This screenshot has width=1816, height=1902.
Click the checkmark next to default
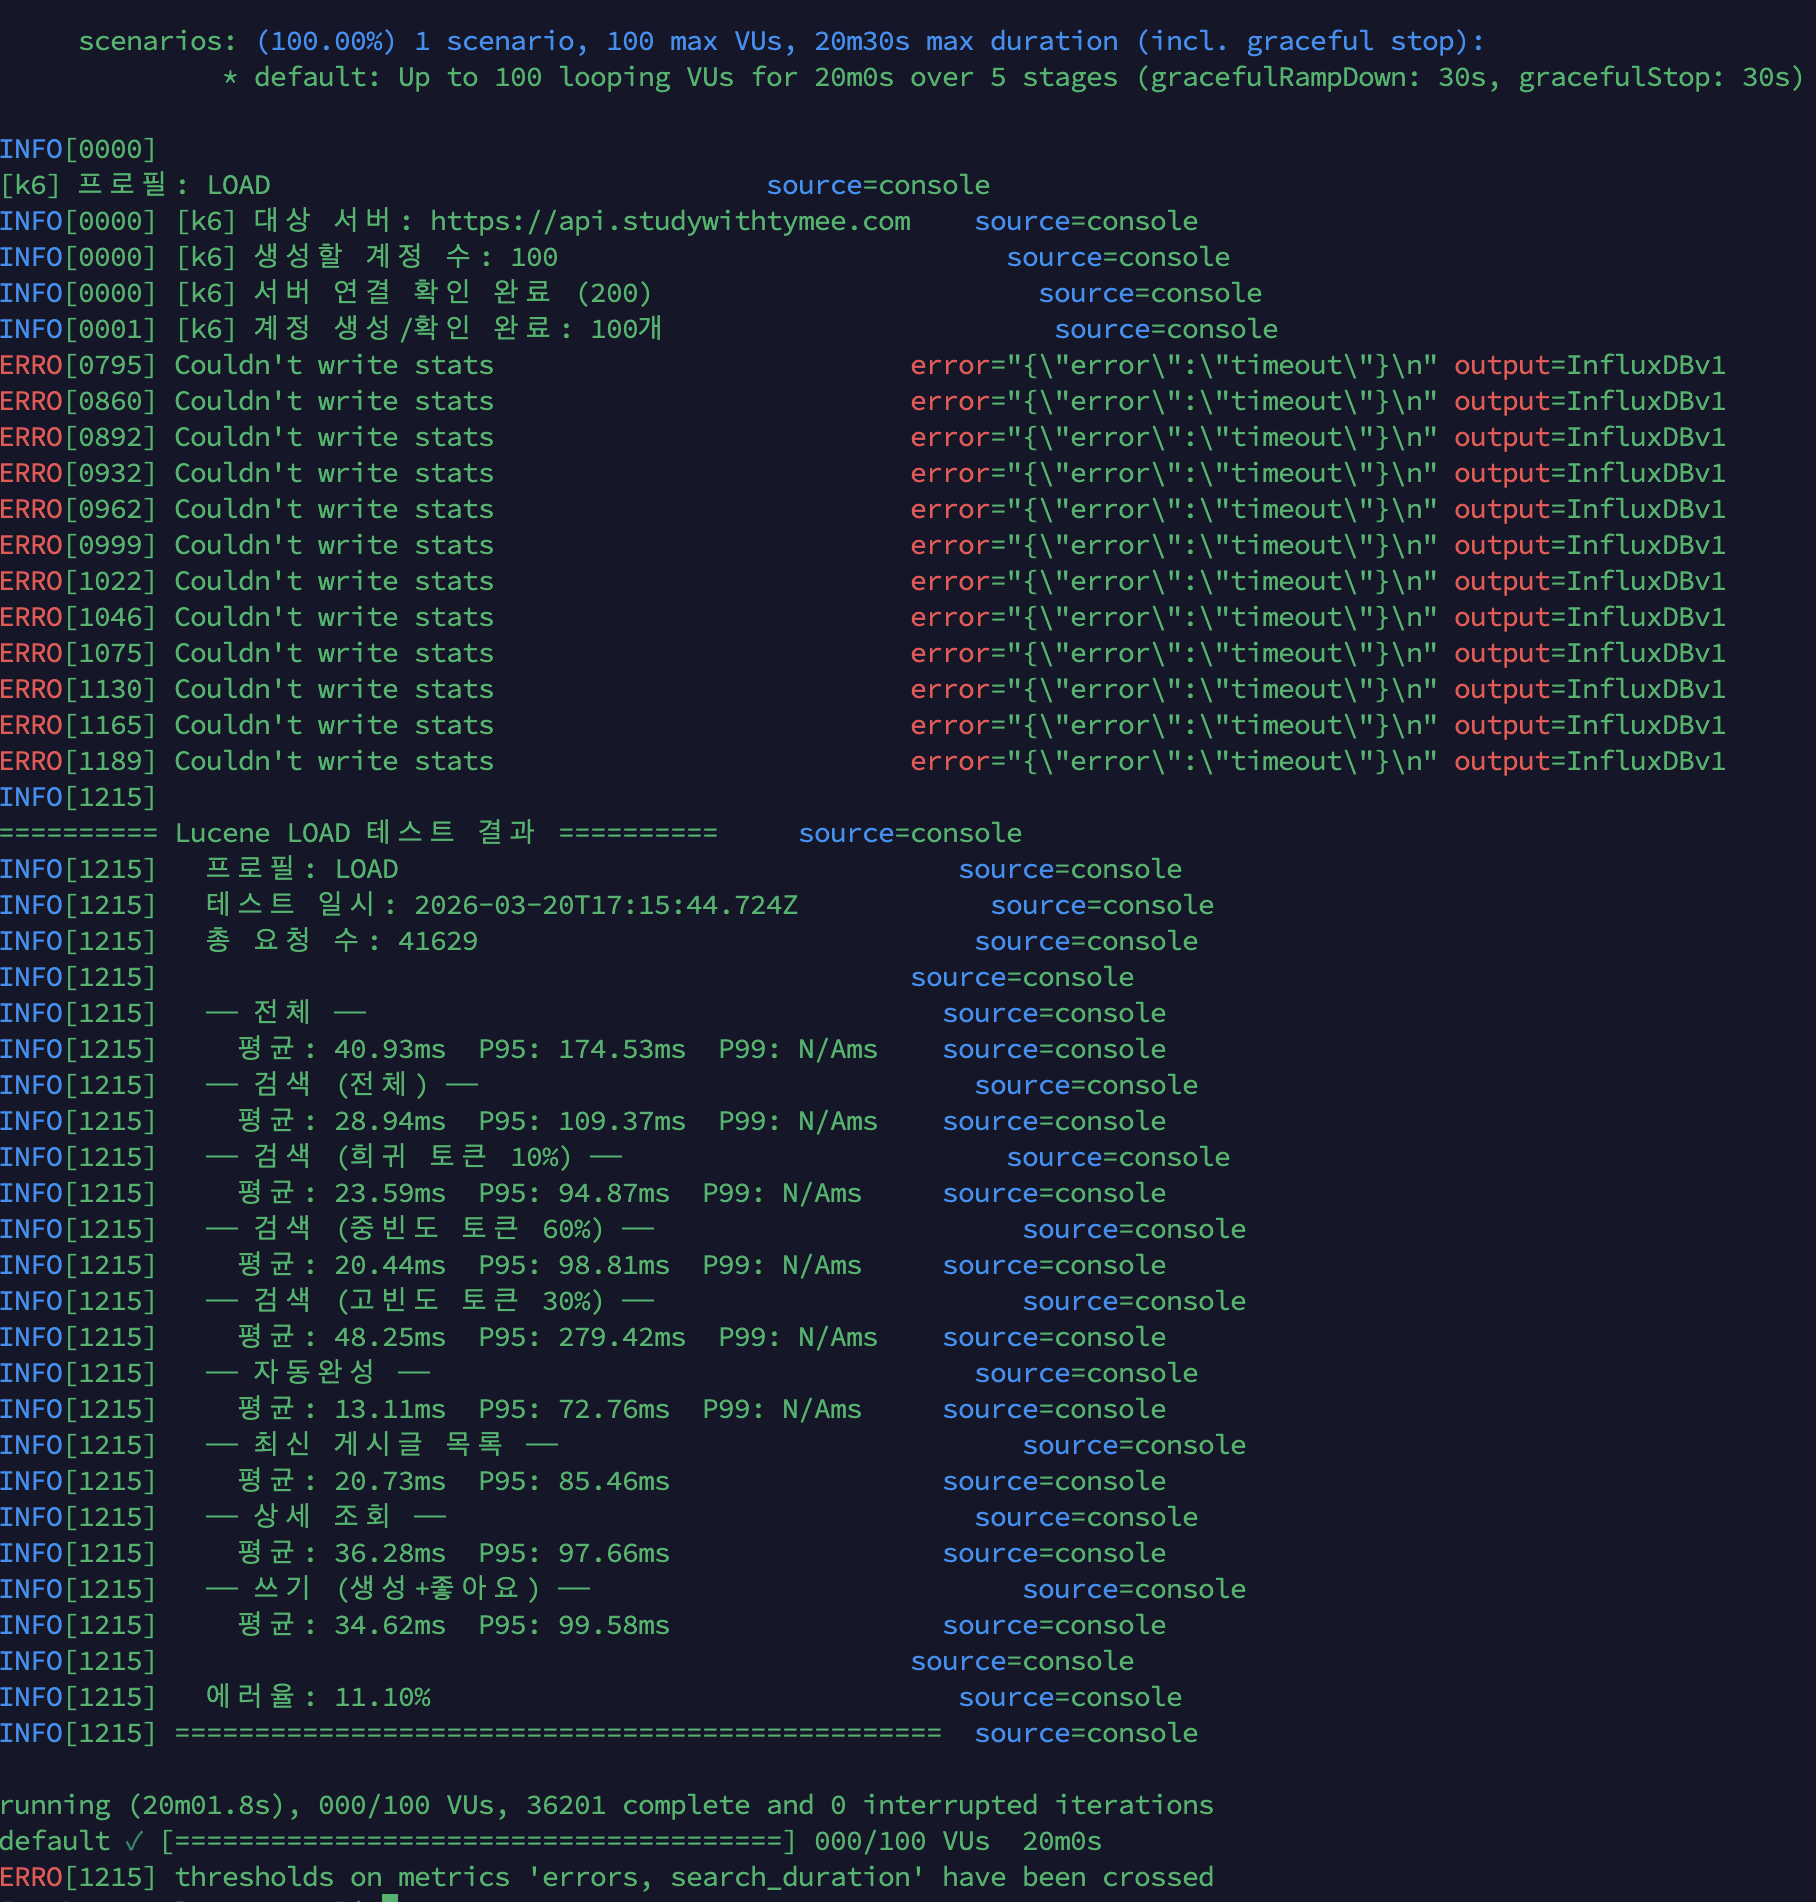pos(135,1841)
